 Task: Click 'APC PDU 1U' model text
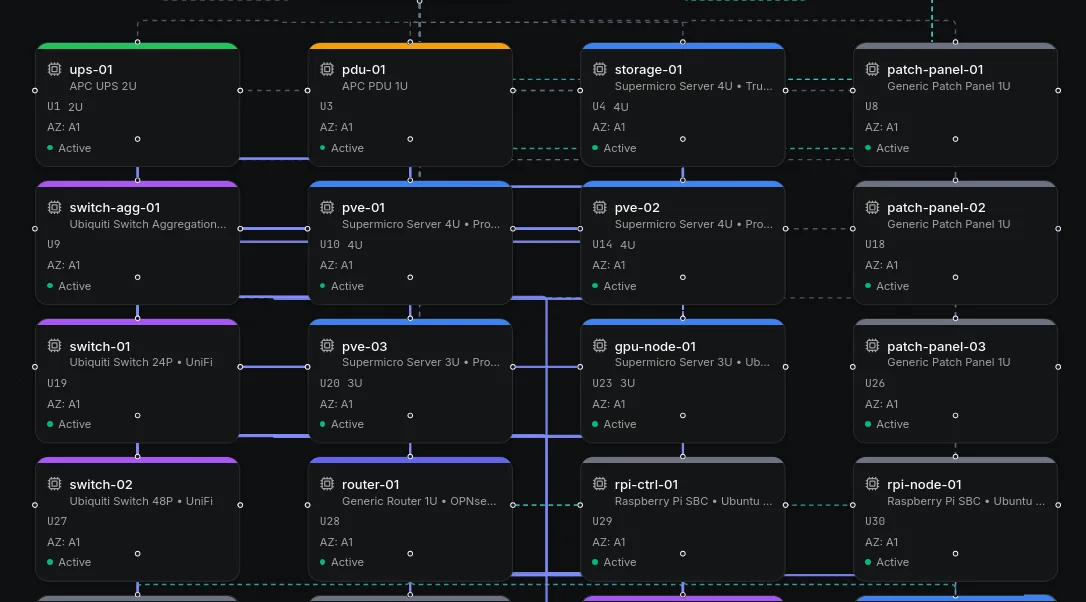pyautogui.click(x=375, y=86)
